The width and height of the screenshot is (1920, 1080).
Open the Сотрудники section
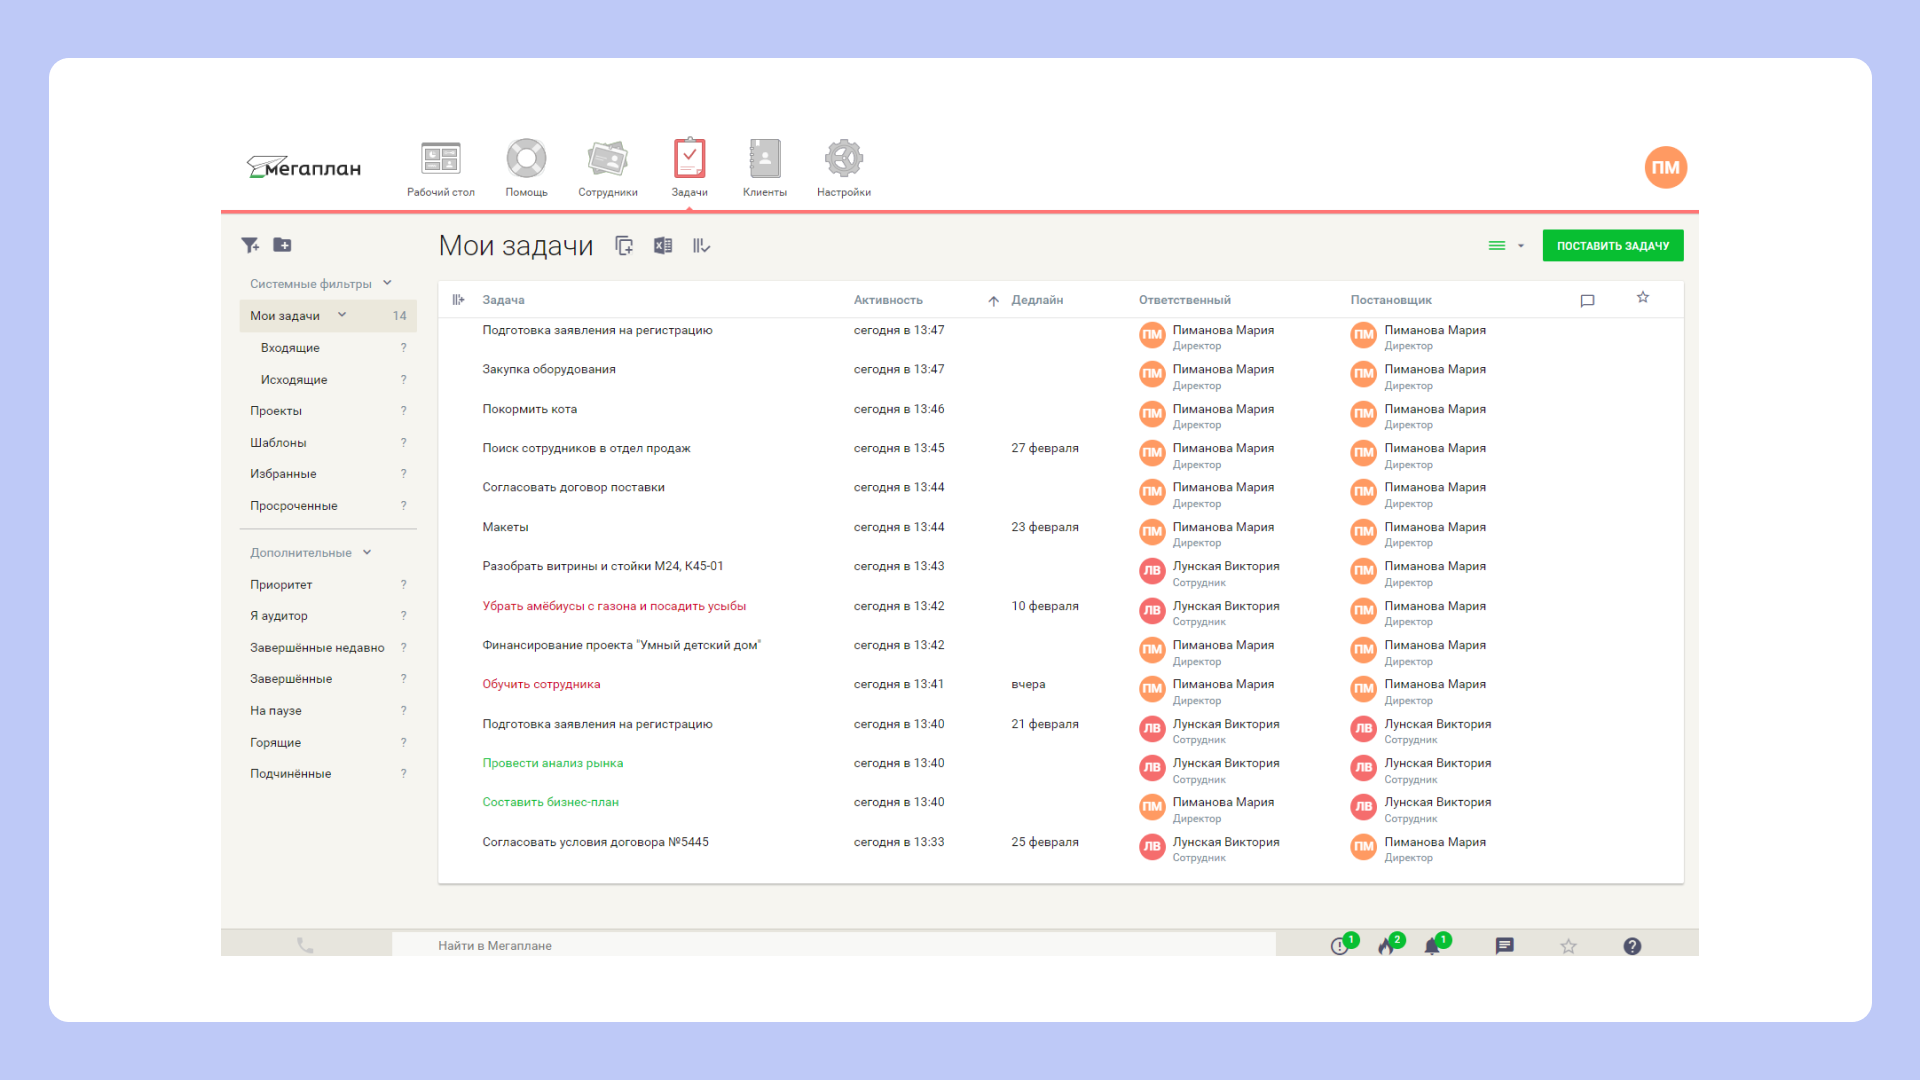tap(607, 168)
